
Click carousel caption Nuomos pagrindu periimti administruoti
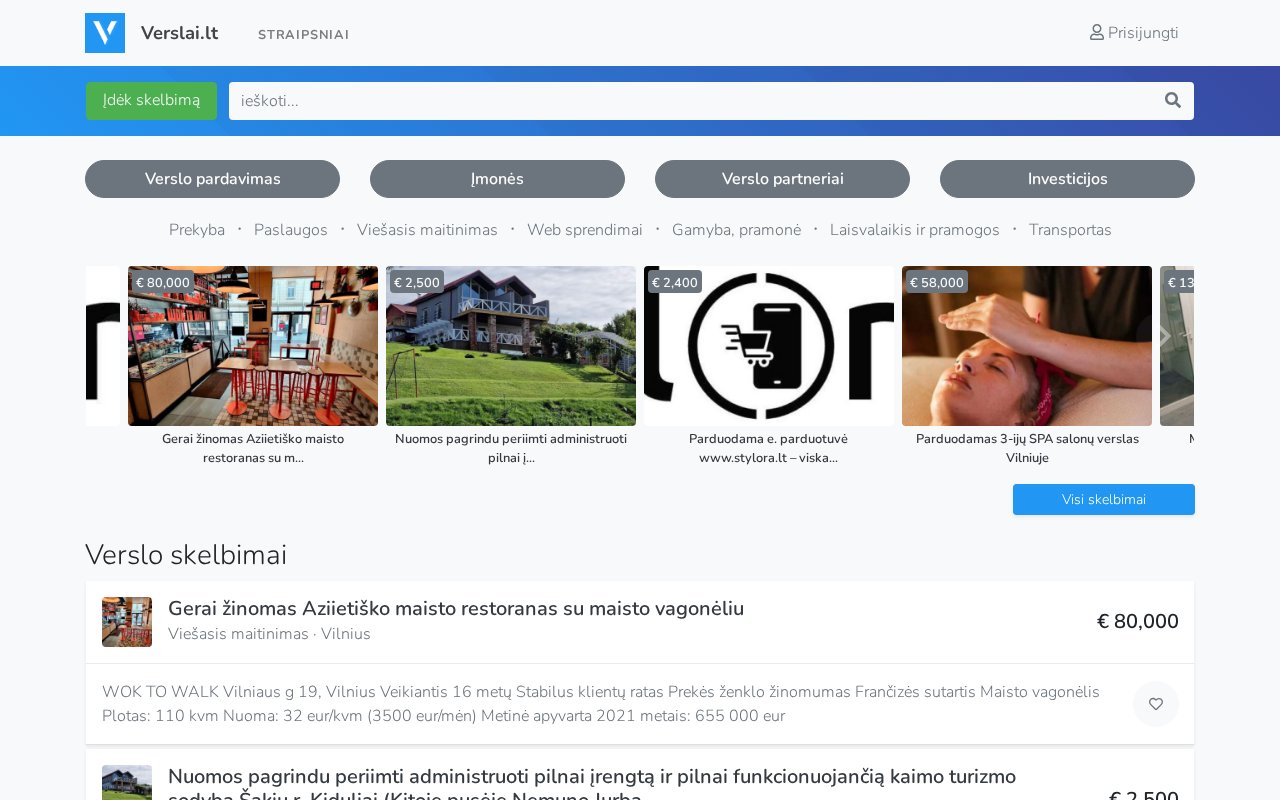tap(511, 448)
